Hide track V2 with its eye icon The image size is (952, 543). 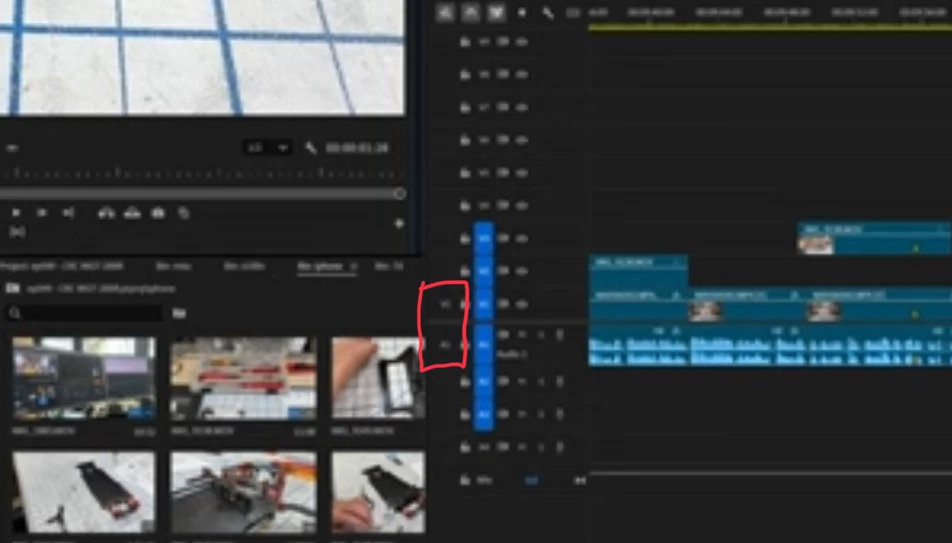coord(522,271)
